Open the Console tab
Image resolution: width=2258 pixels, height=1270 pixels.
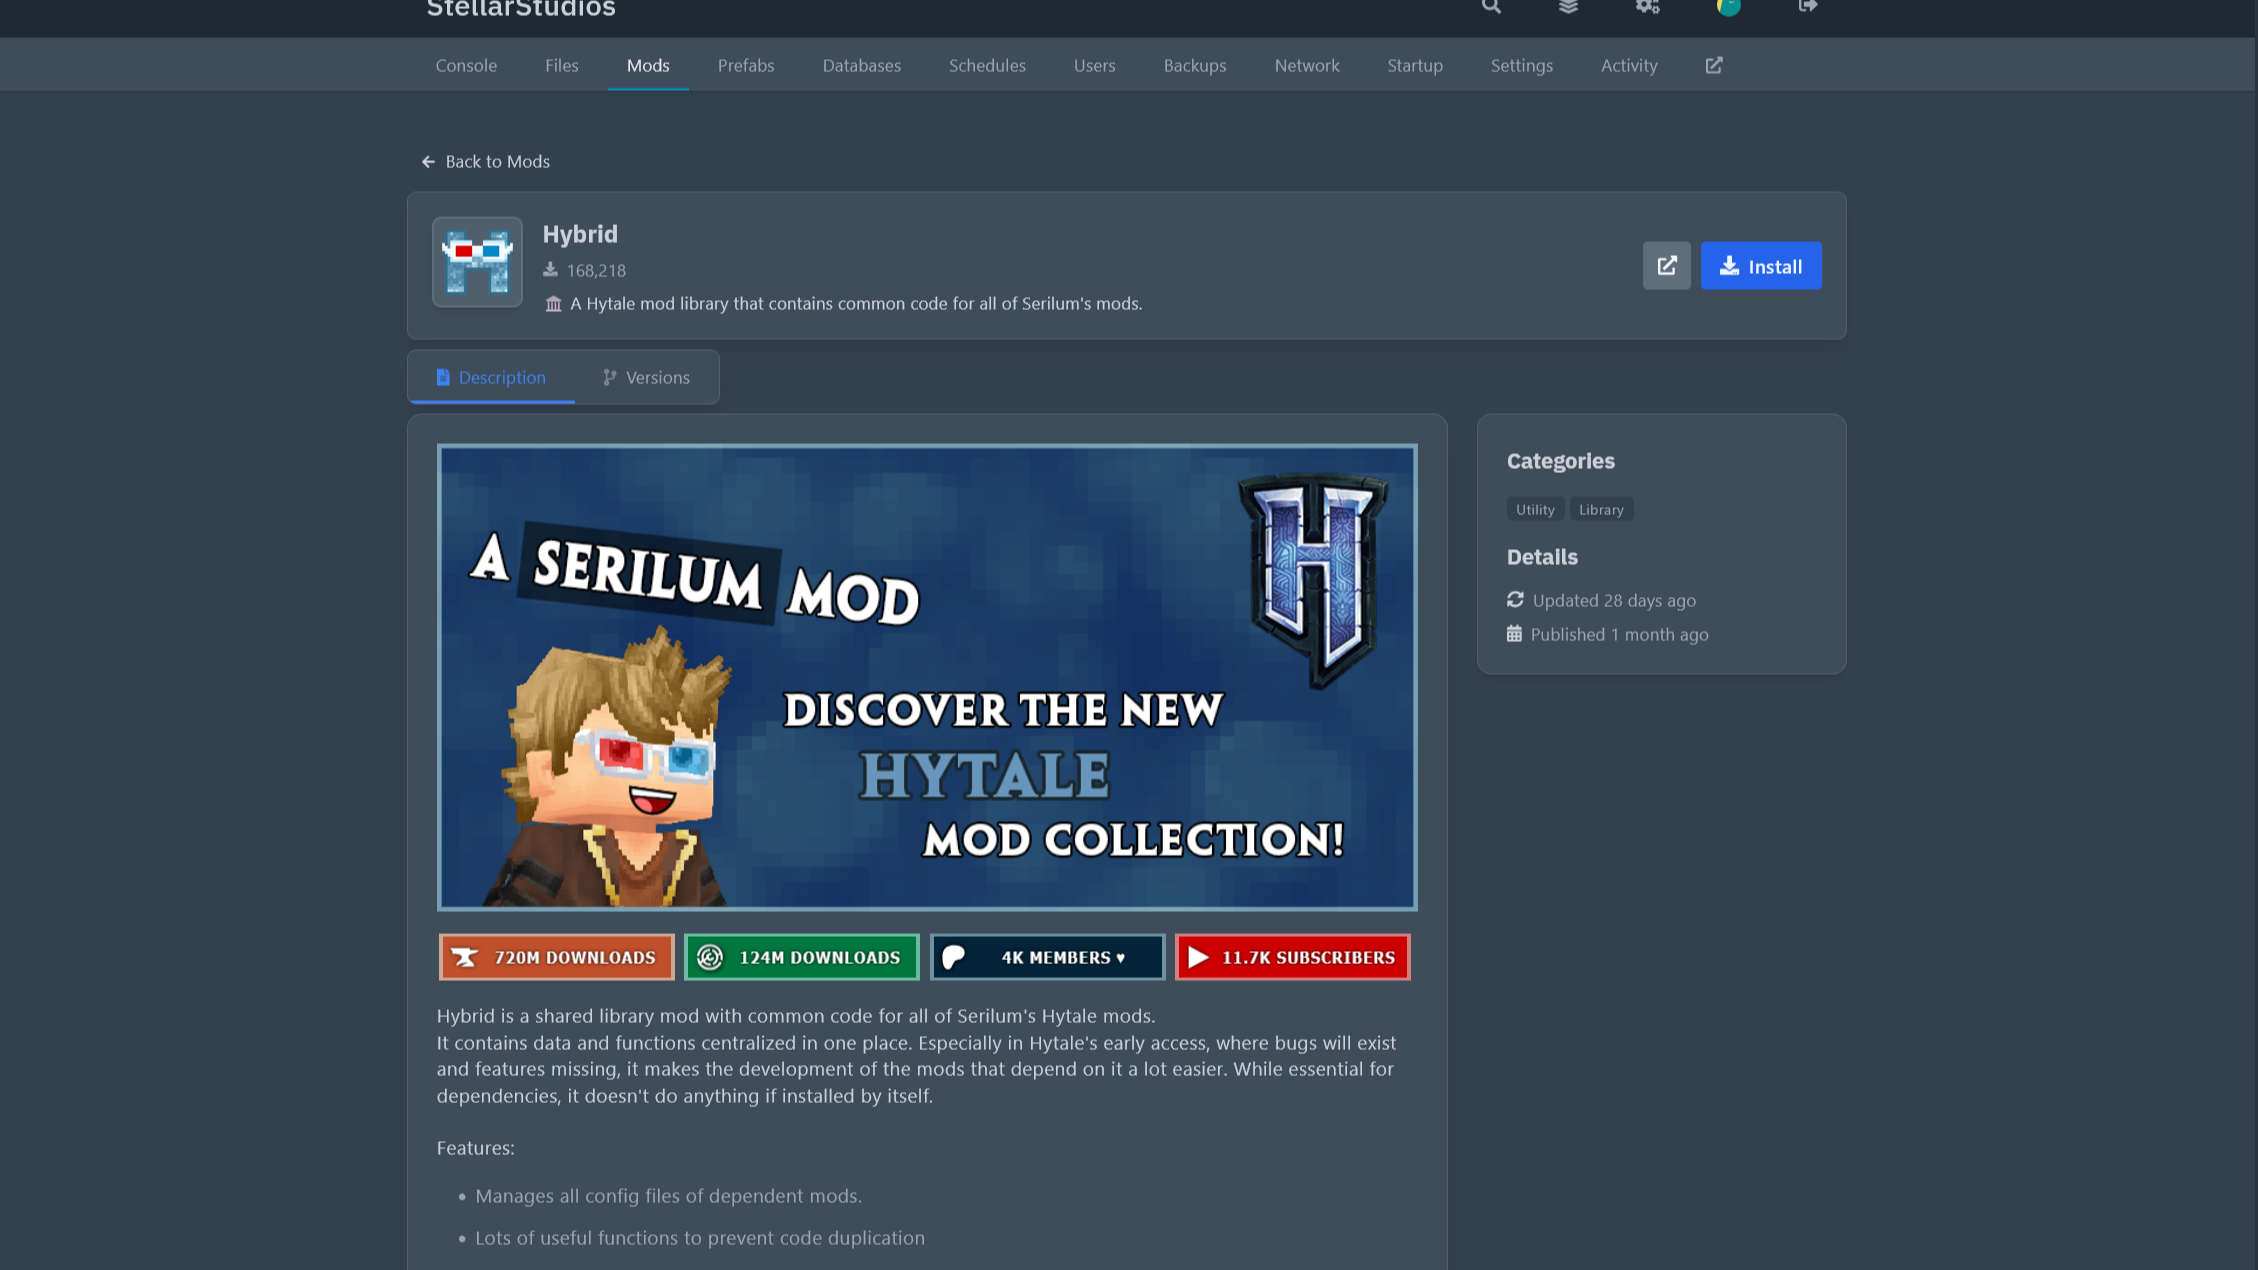(466, 66)
